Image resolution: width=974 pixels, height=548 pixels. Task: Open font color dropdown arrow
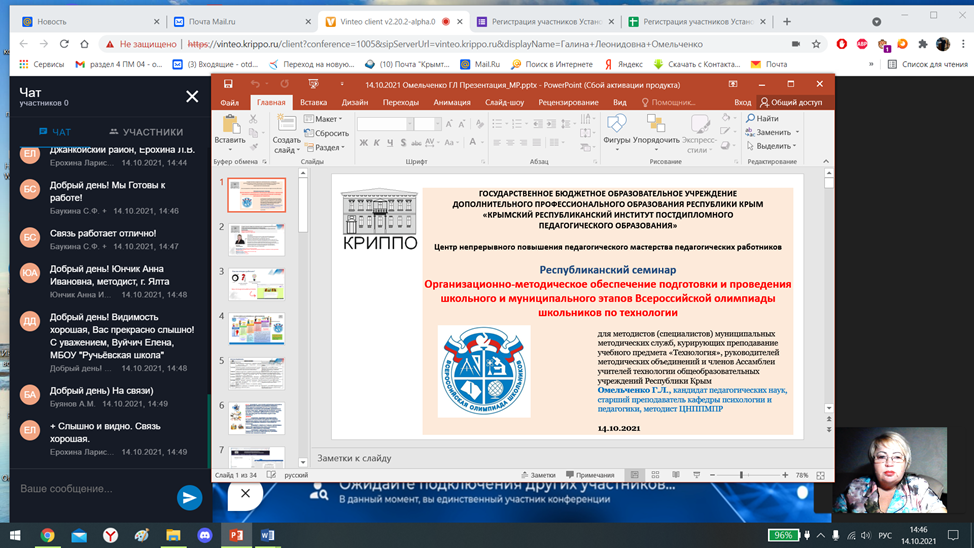point(481,143)
